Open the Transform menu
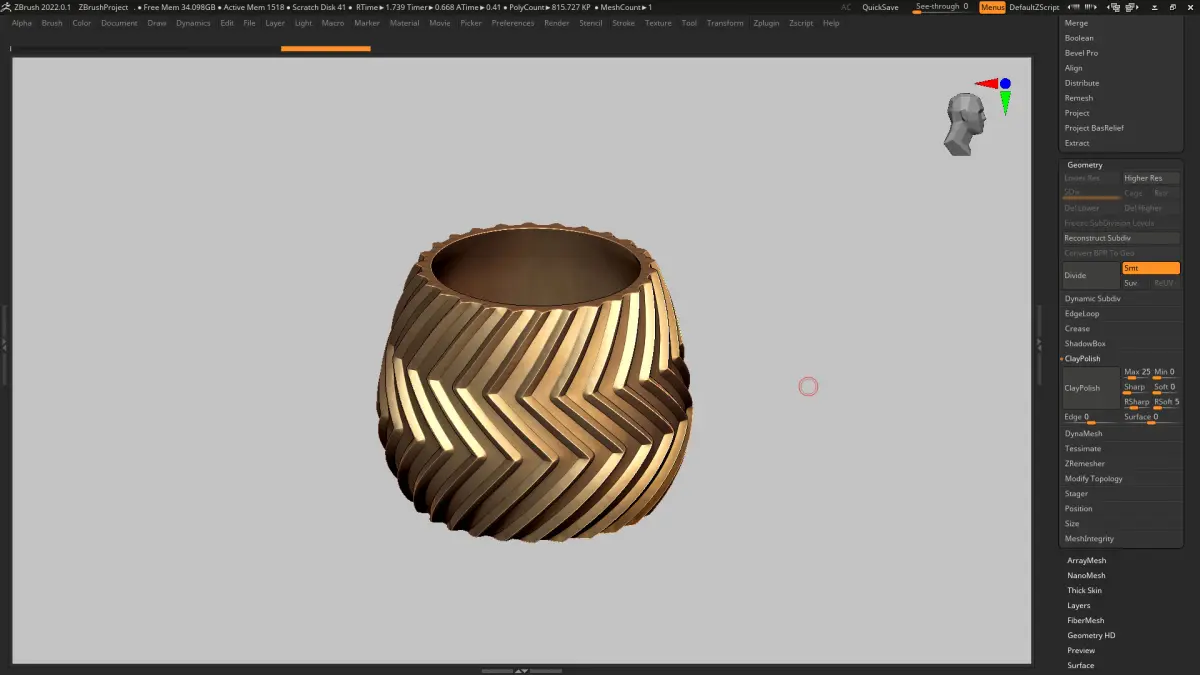 pyautogui.click(x=725, y=23)
